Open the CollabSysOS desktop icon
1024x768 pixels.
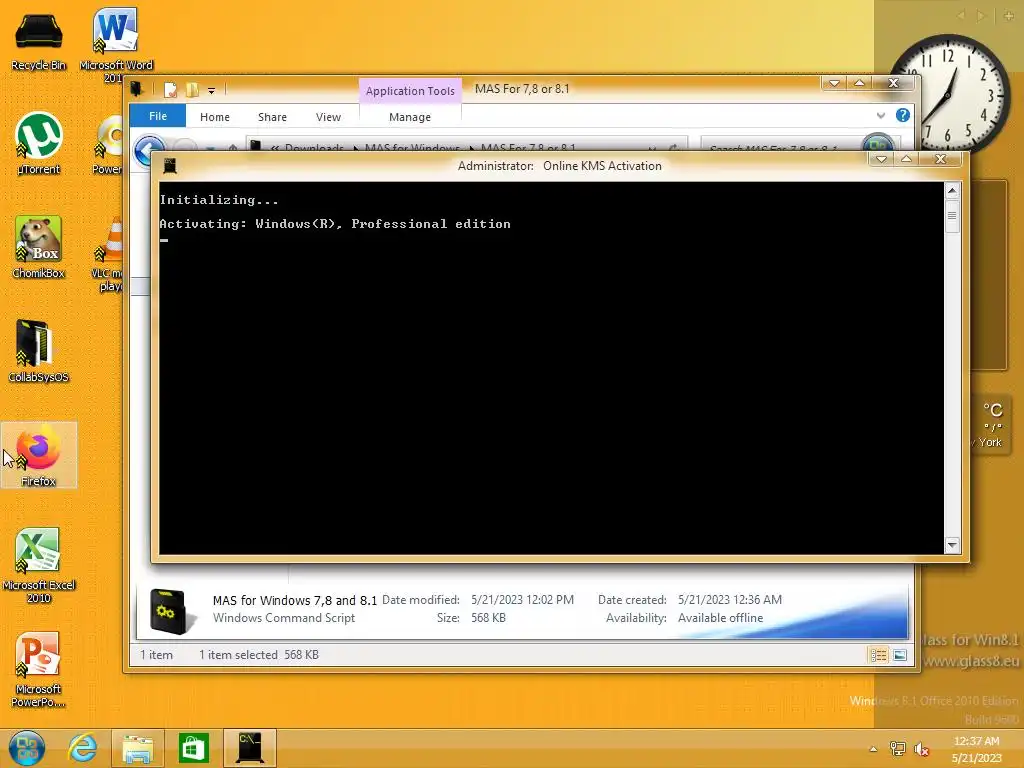pos(39,351)
